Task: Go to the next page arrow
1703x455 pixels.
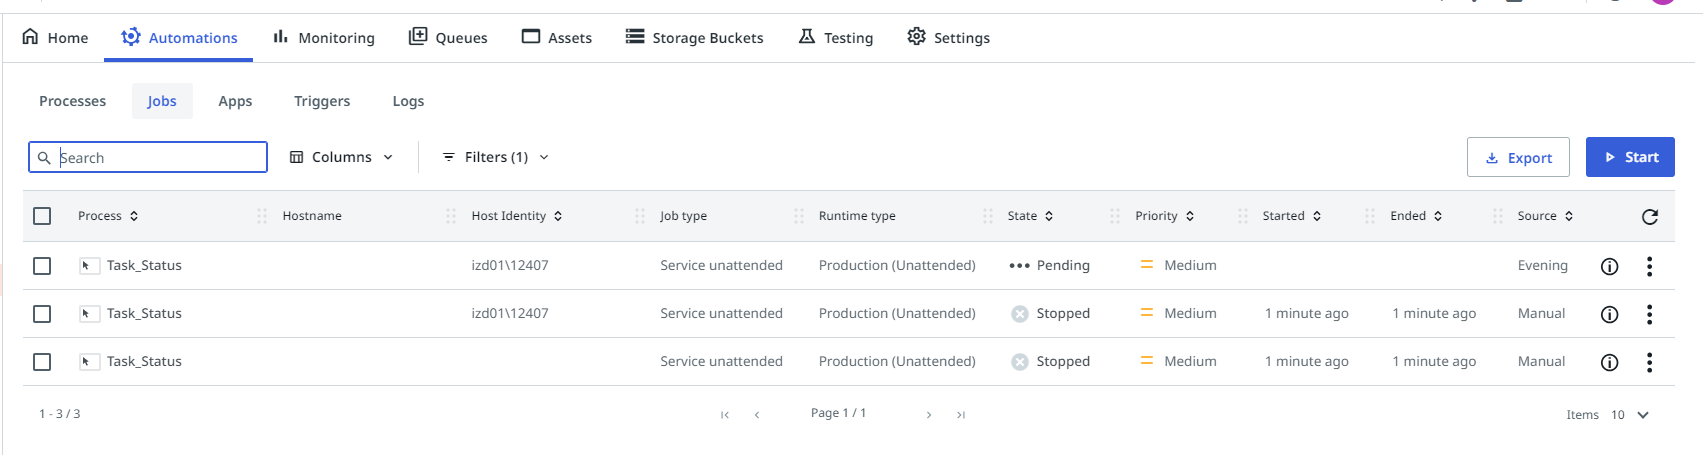Action: (x=929, y=415)
